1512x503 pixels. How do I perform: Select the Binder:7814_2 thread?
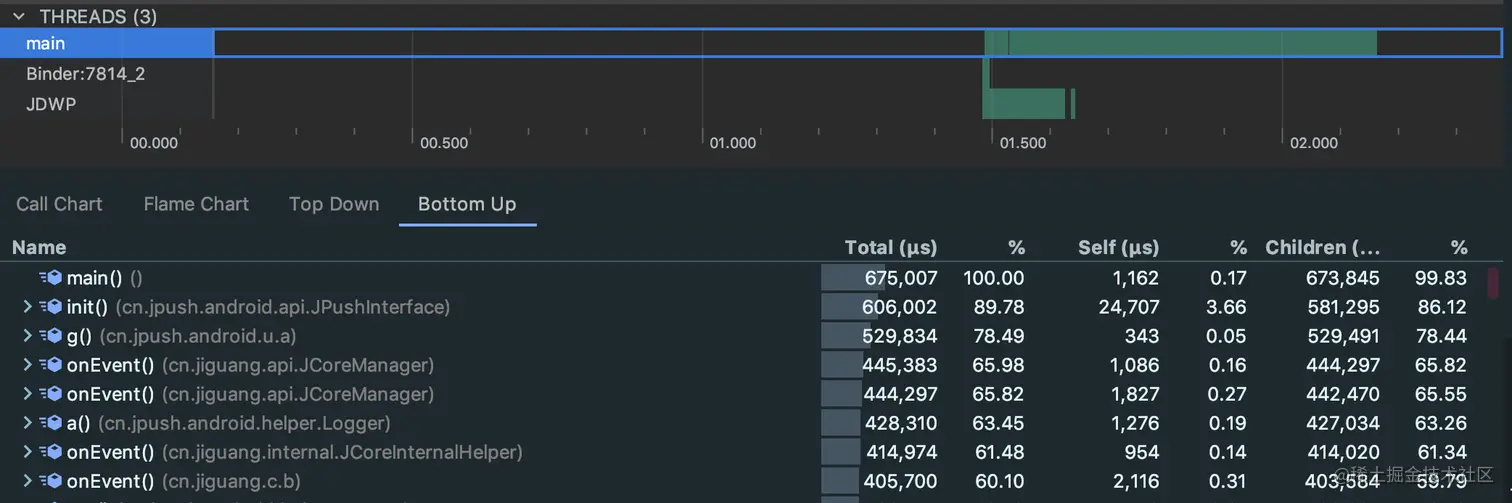tap(86, 74)
